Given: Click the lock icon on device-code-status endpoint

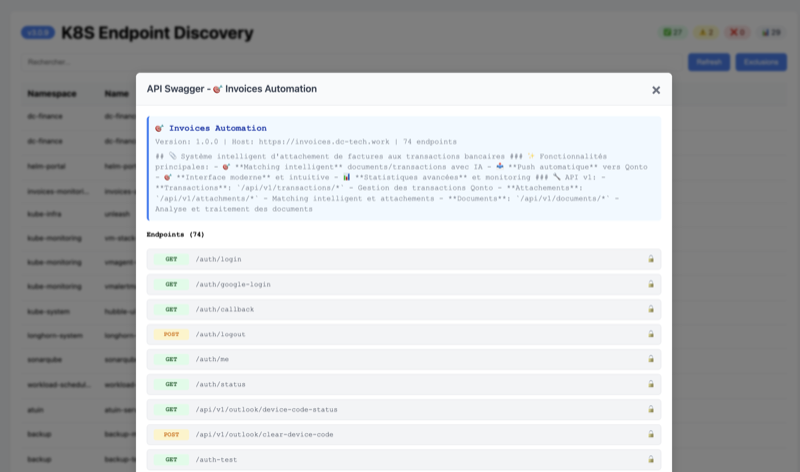Looking at the screenshot, I should (650, 409).
